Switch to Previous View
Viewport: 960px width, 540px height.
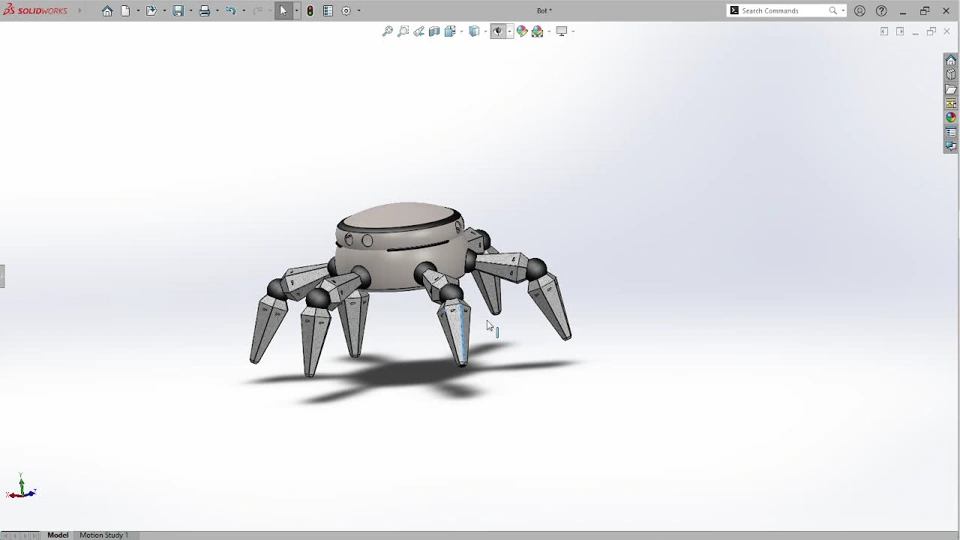coord(419,31)
